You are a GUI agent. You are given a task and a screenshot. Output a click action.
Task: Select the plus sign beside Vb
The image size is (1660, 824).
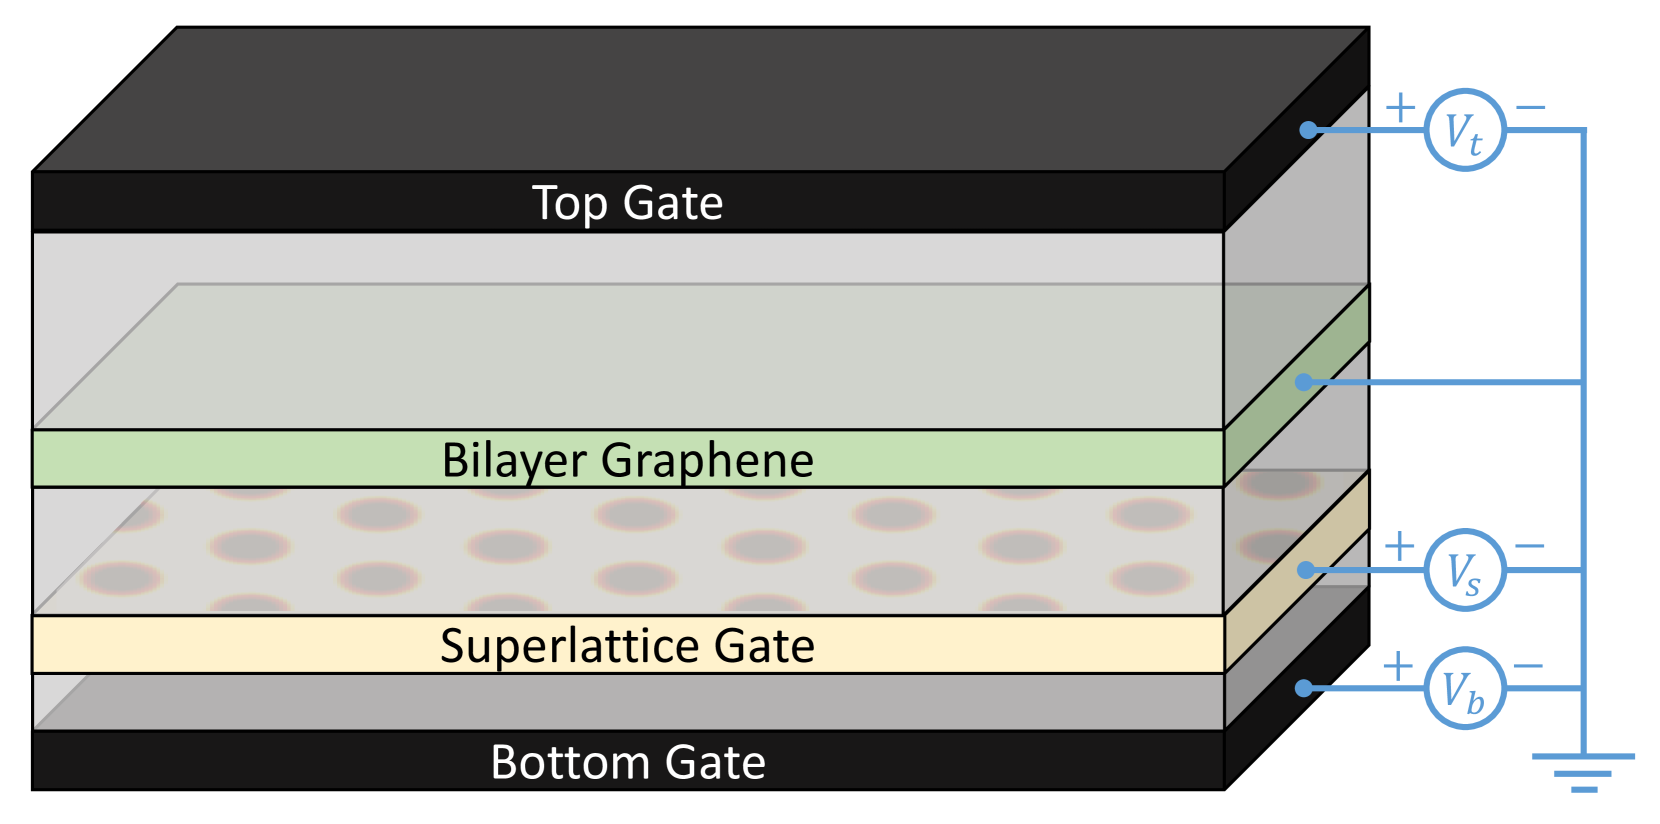1399,665
